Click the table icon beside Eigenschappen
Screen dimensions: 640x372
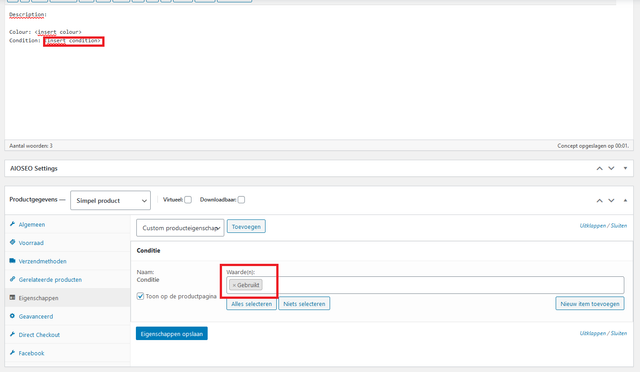(12, 297)
